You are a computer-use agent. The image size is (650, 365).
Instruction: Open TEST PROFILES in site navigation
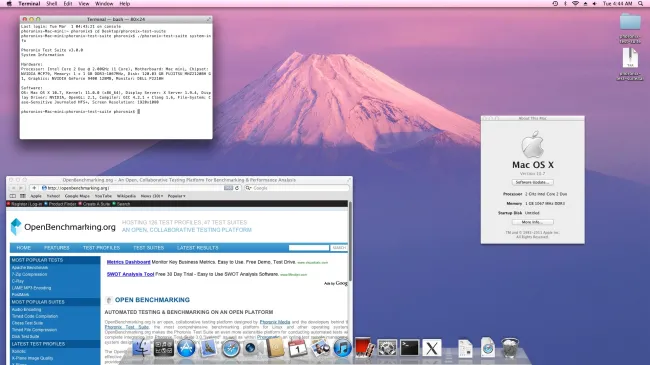(x=102, y=248)
